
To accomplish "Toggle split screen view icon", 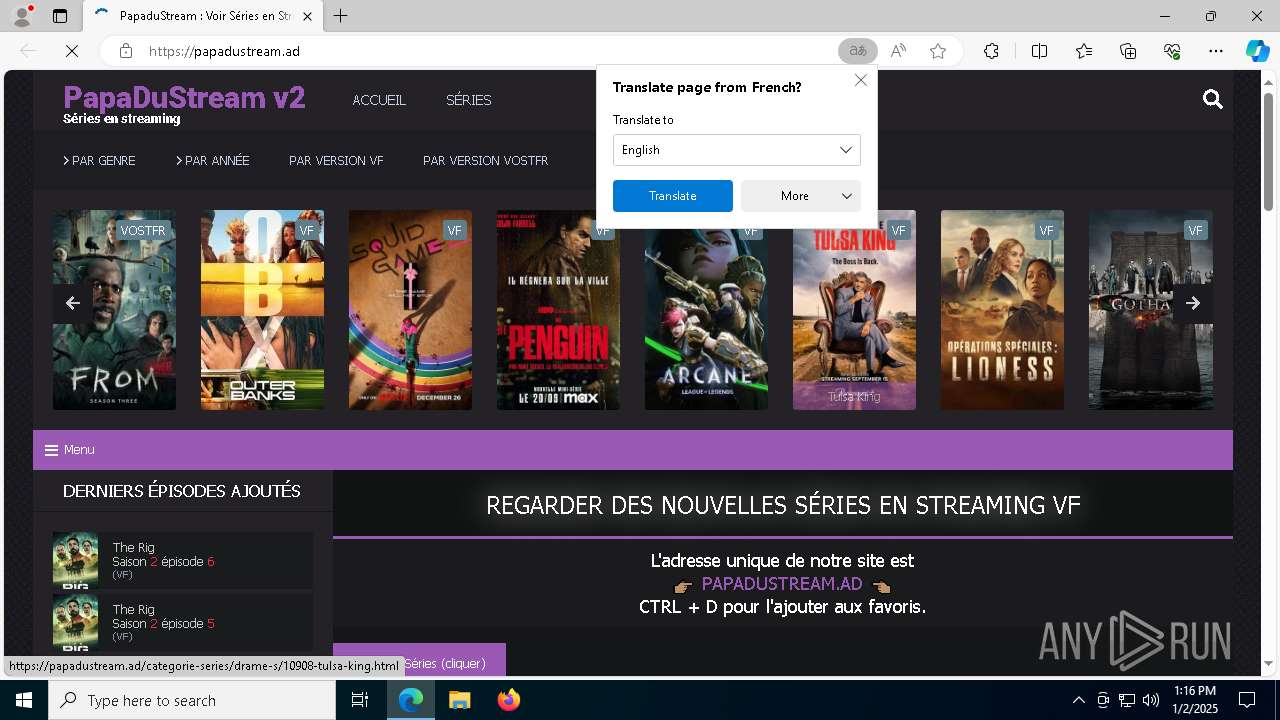I will point(1039,51).
